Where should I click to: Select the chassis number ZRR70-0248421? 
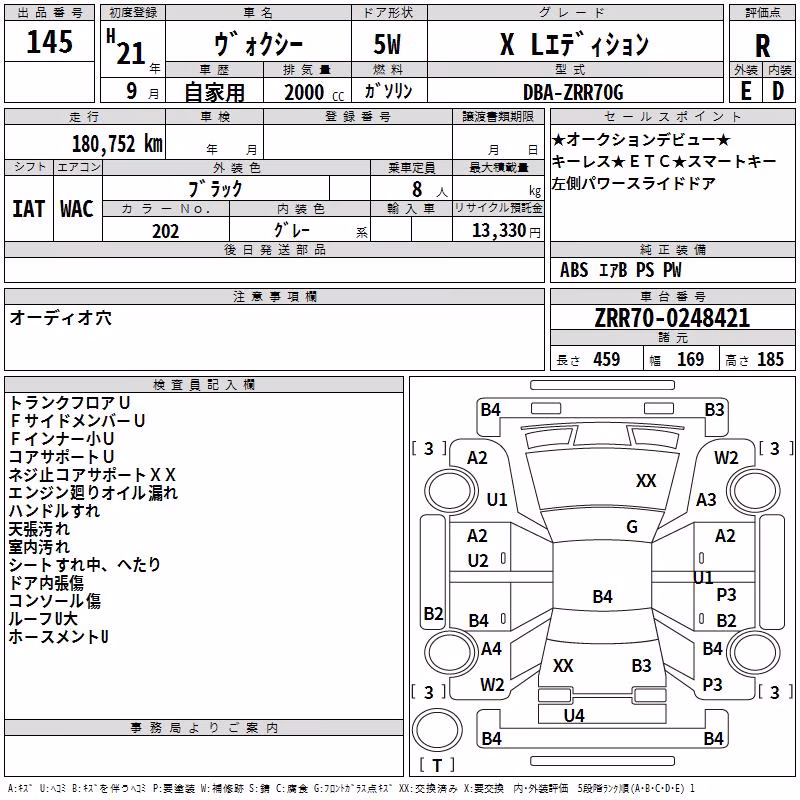672,318
